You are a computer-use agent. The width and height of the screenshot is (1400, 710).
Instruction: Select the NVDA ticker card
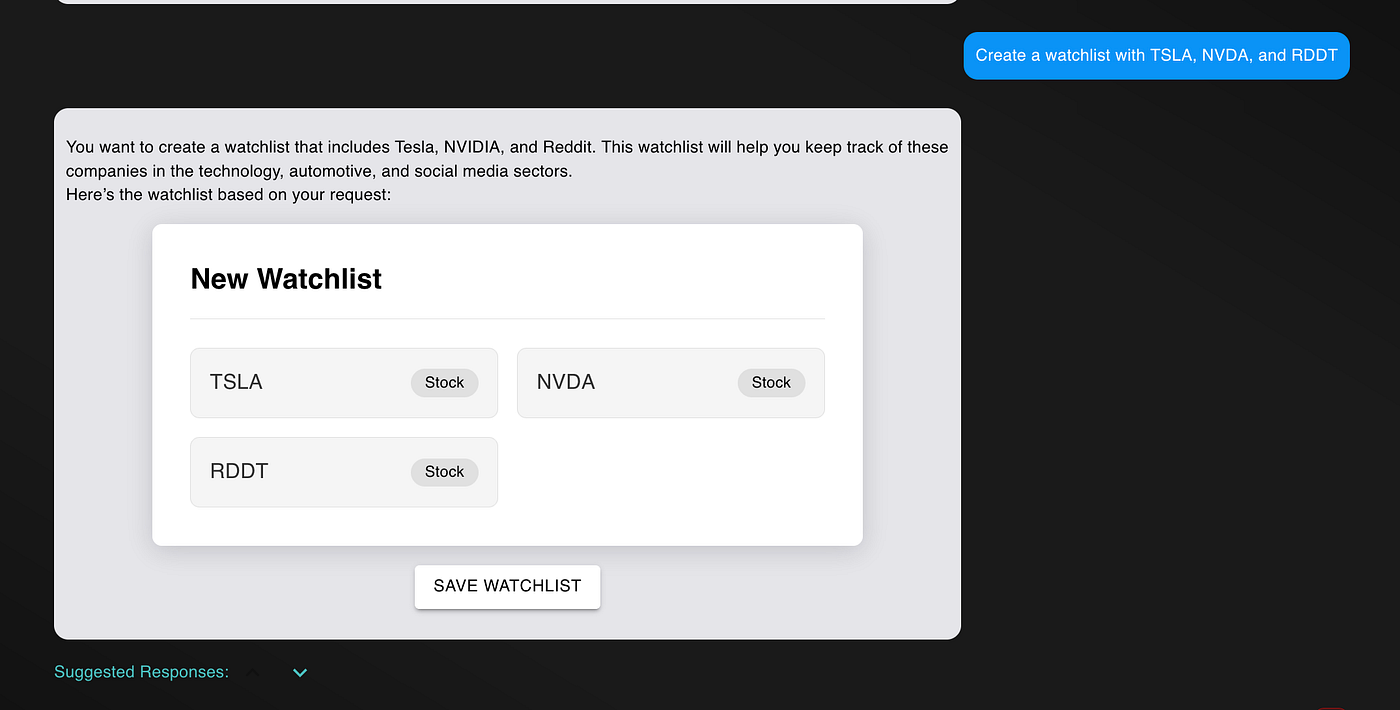[x=671, y=383]
